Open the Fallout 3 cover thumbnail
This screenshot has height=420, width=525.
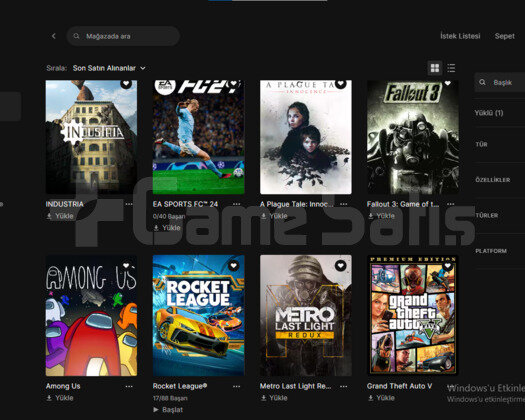(x=413, y=137)
